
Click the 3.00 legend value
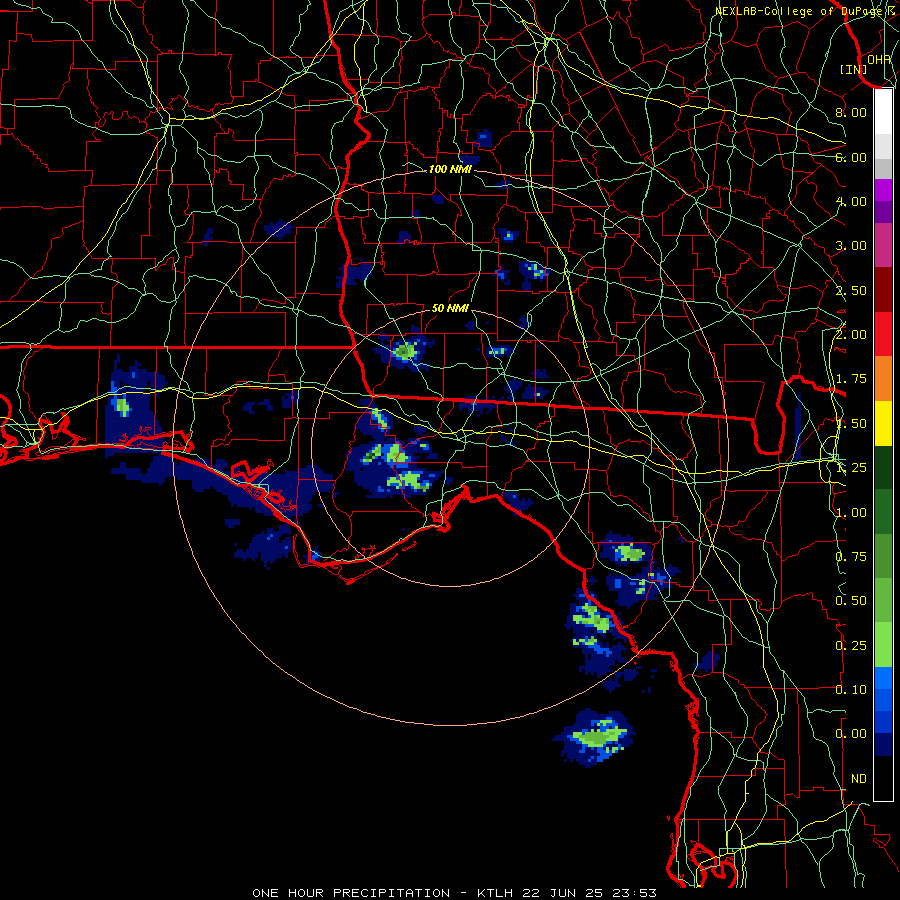[851, 246]
